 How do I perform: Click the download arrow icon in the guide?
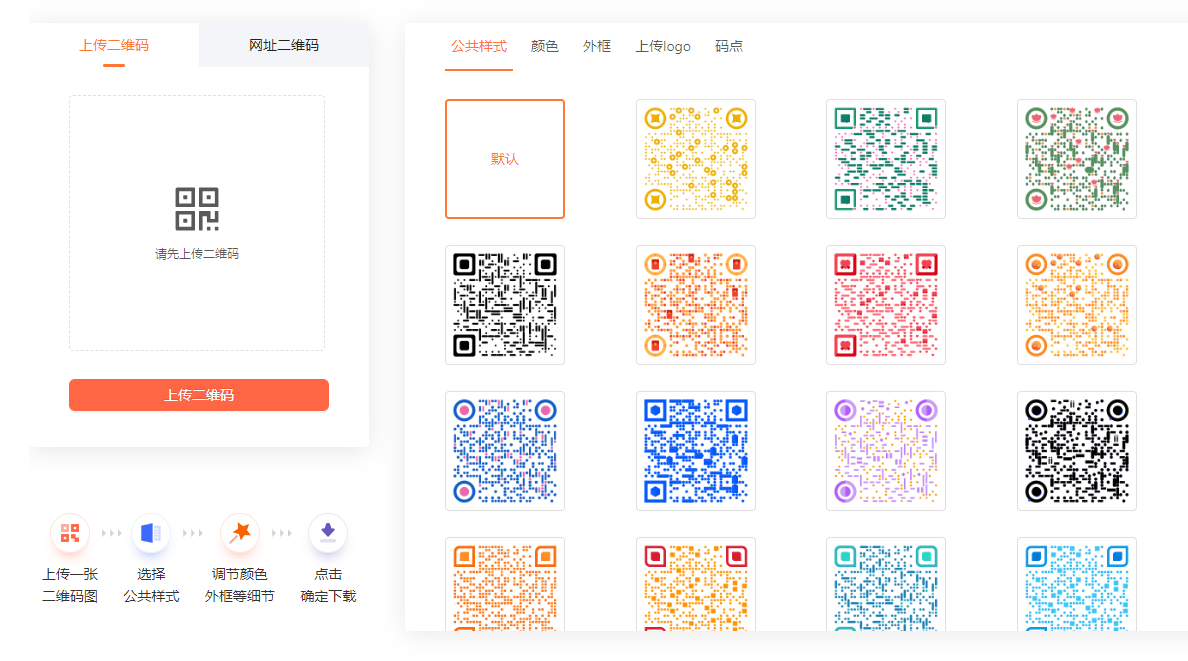(328, 533)
